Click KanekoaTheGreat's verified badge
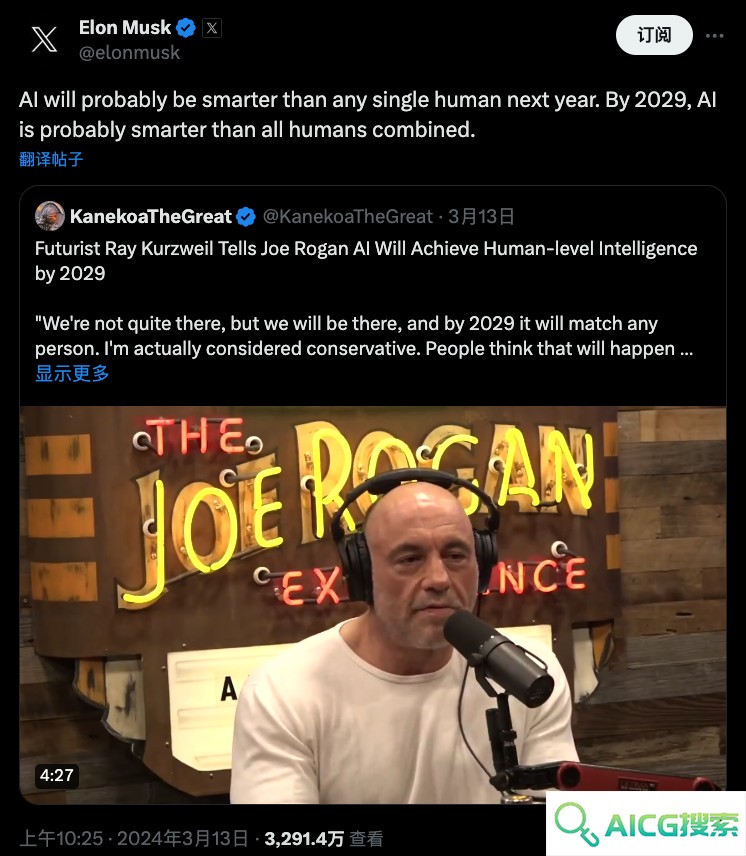Screen dimensions: 746x856 click(246, 217)
